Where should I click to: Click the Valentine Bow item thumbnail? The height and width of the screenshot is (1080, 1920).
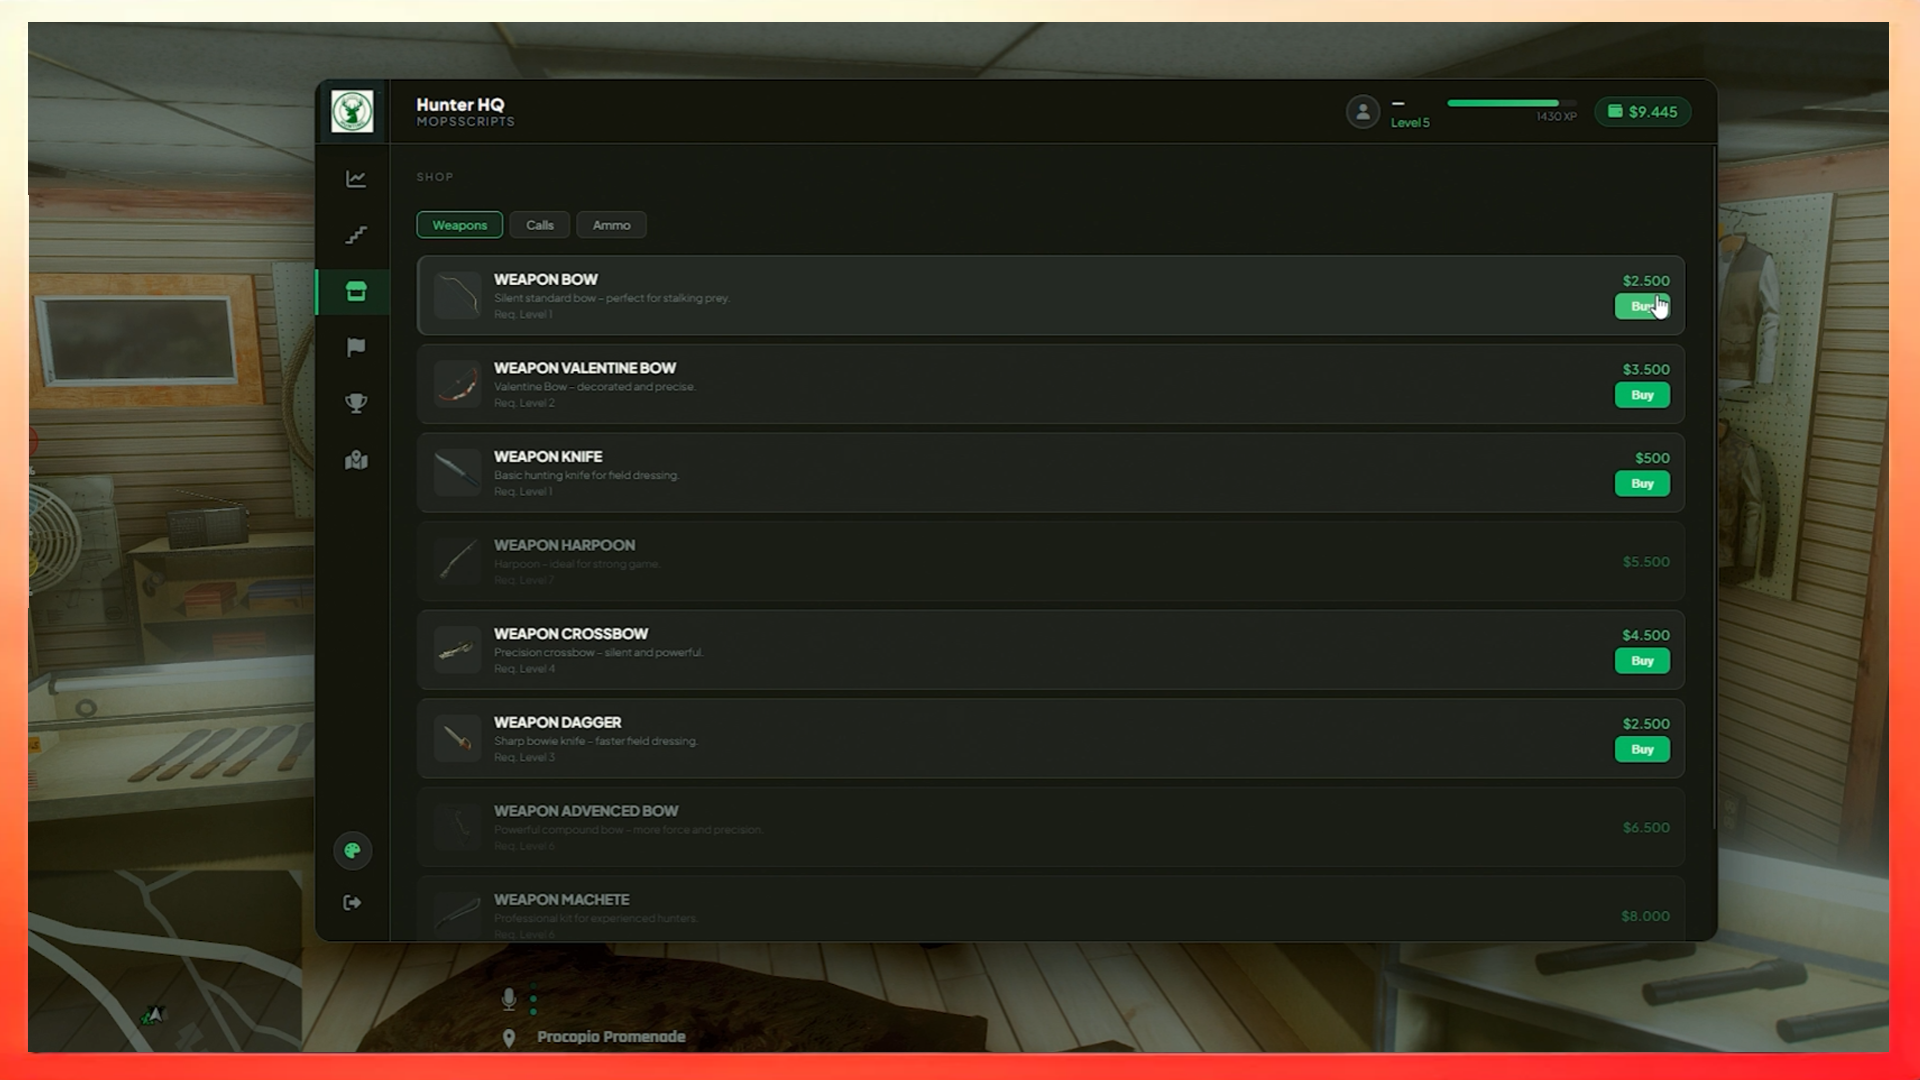458,384
